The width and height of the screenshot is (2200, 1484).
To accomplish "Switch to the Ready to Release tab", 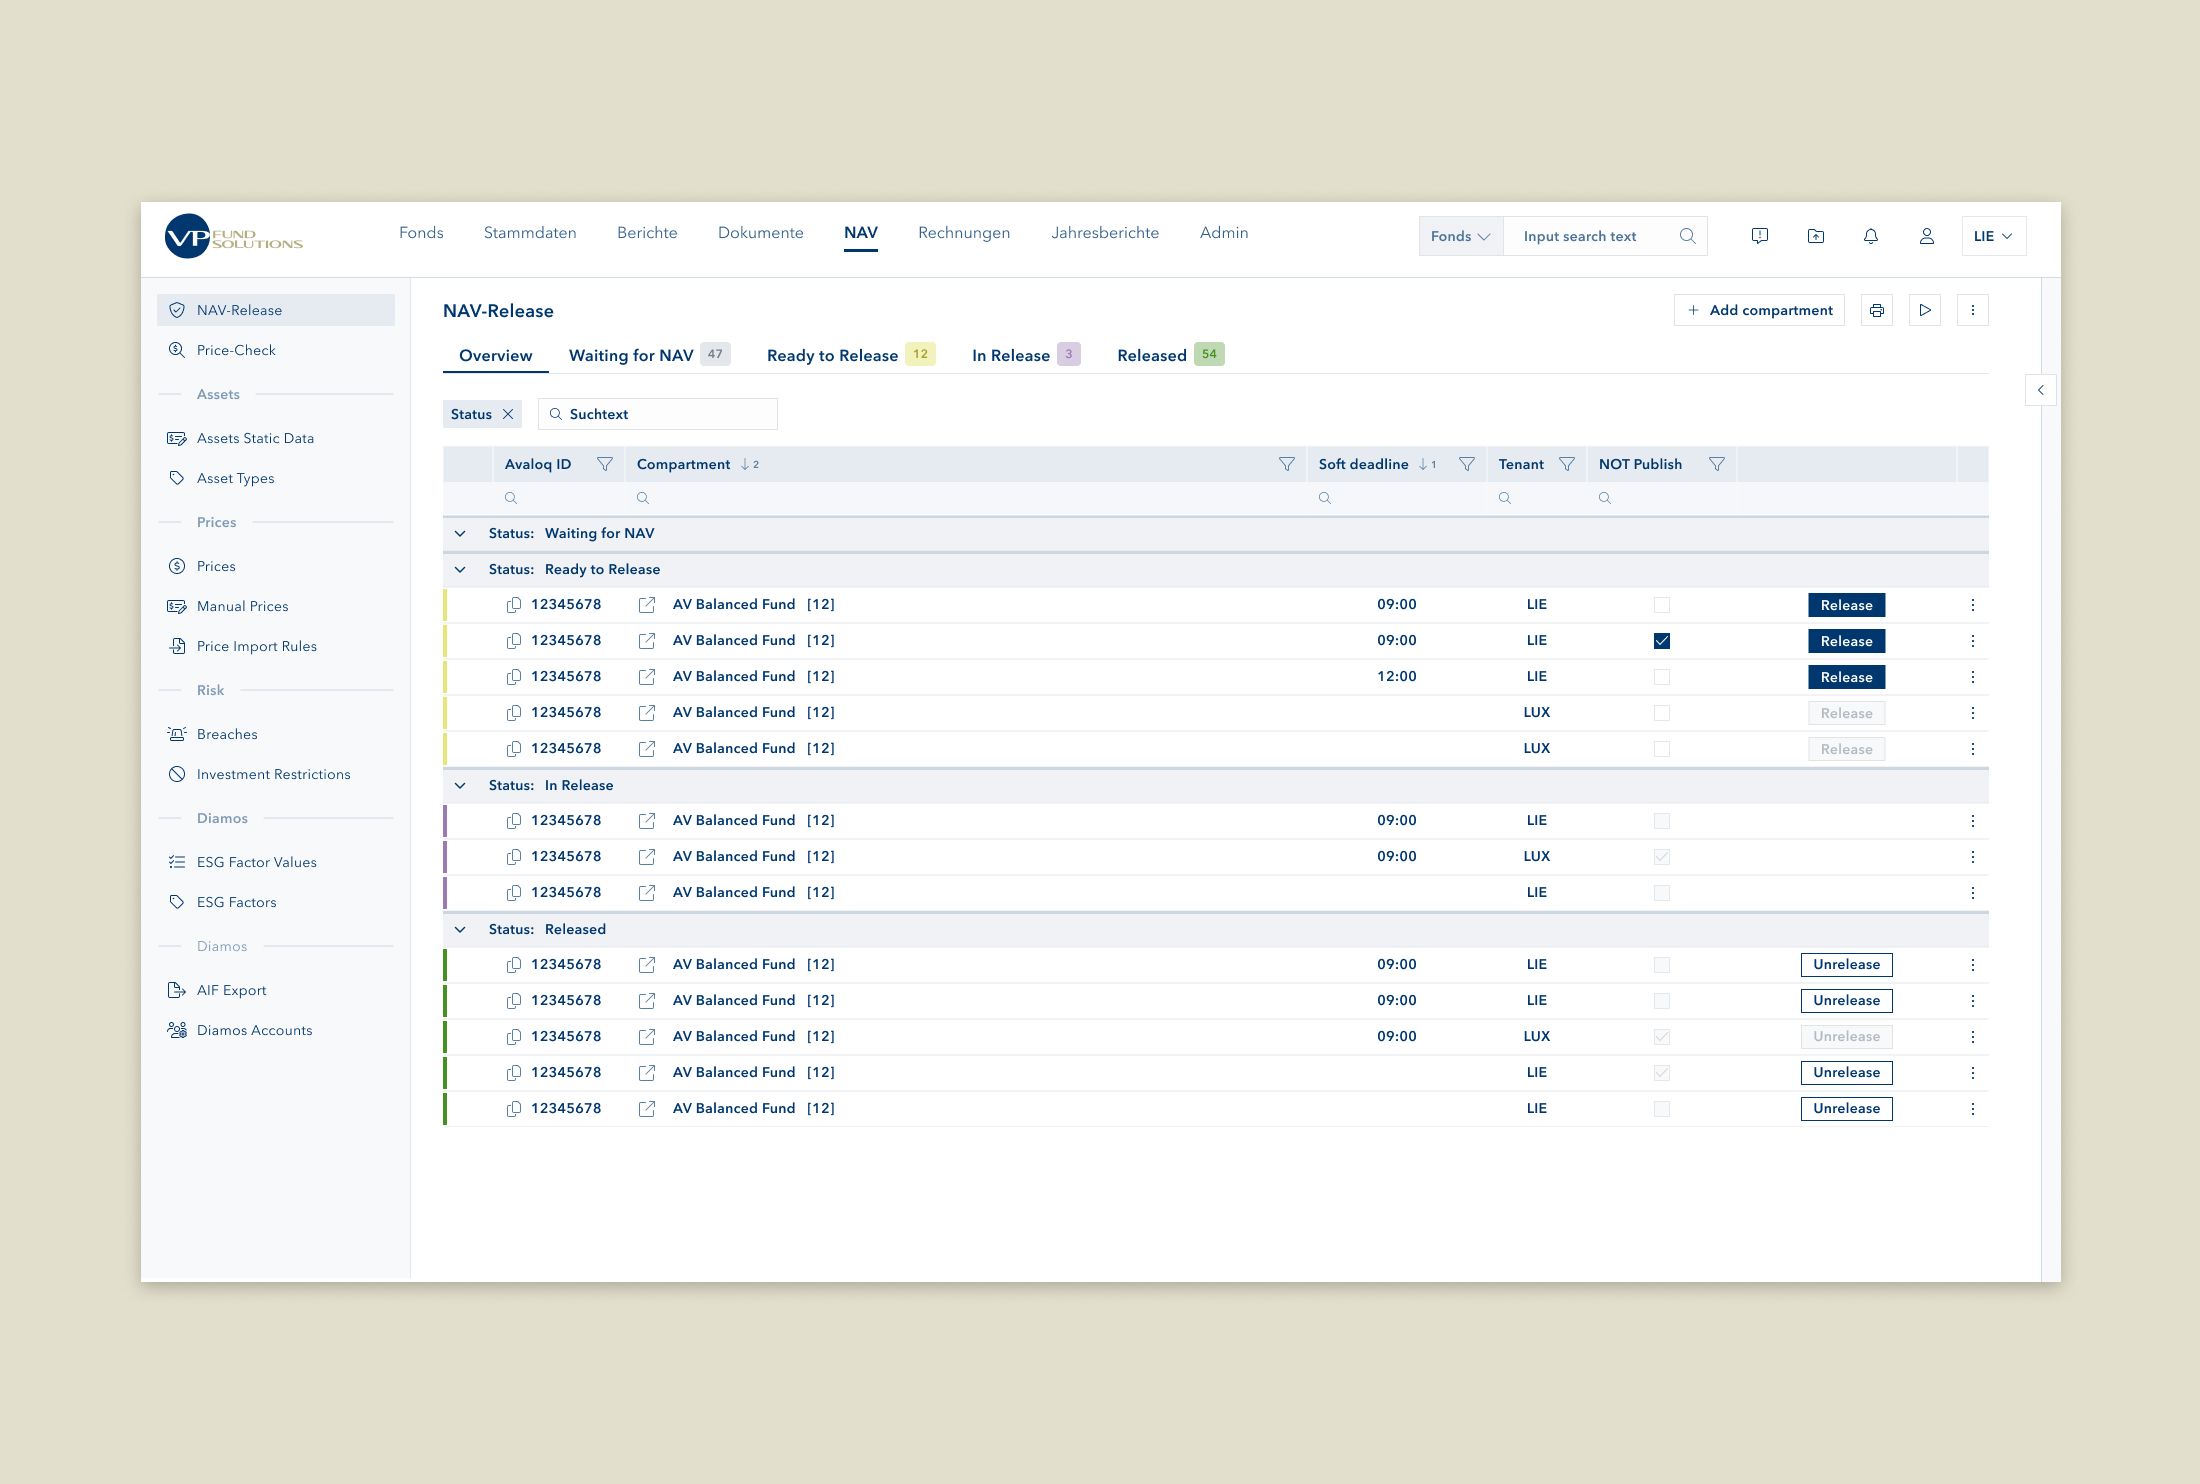I will click(x=832, y=355).
